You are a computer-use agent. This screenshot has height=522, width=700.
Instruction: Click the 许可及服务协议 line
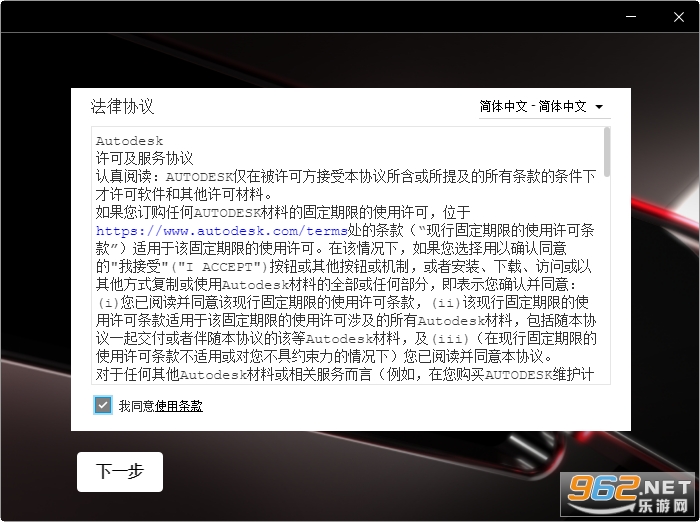click(144, 159)
